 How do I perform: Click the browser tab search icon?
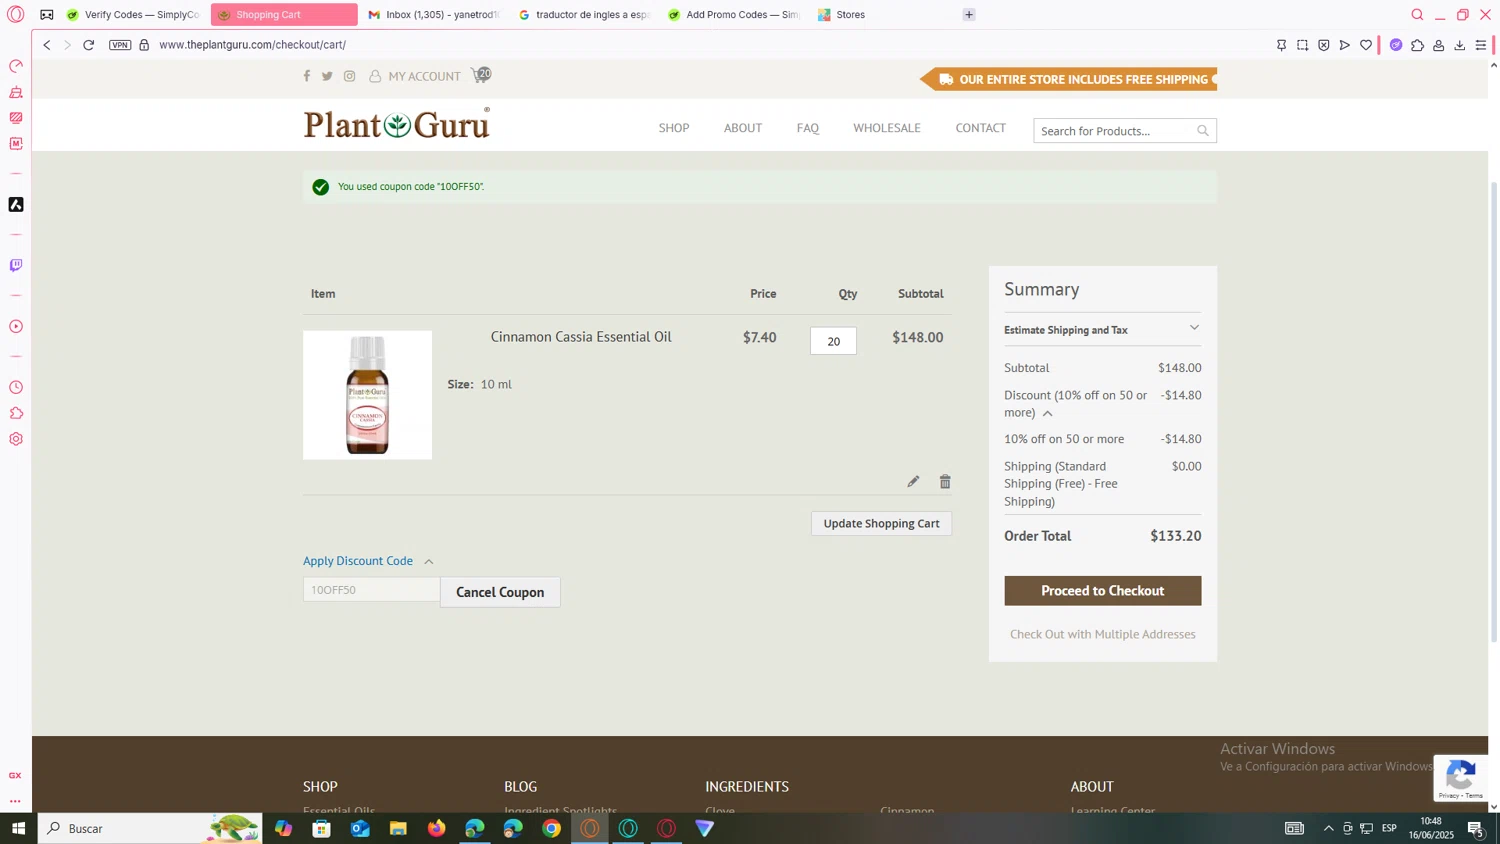tap(1417, 15)
